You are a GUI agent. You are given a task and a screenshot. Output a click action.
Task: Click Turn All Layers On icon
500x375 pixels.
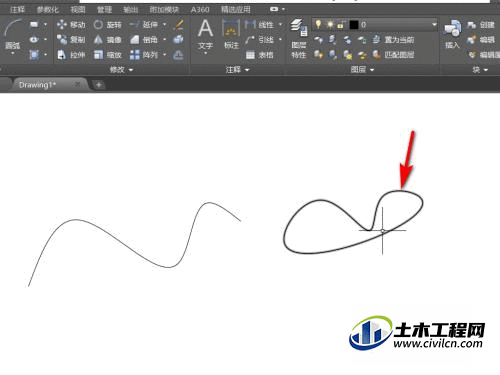point(318,55)
